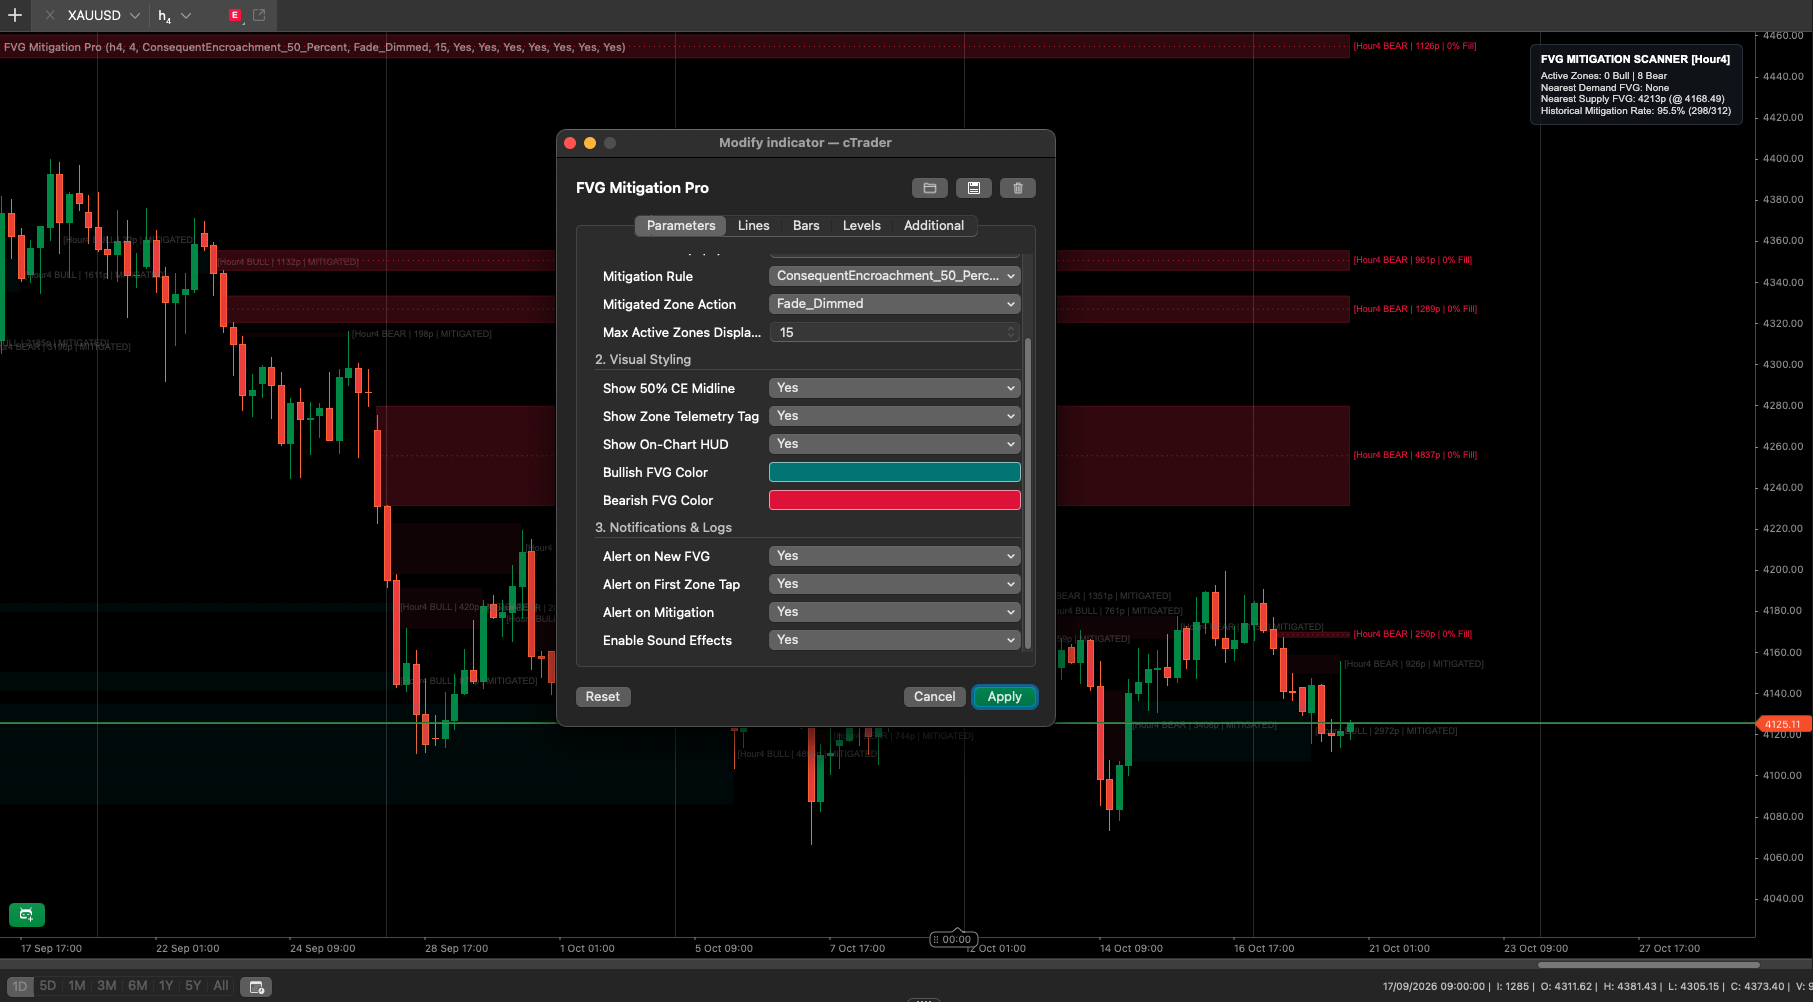Select the 5D range button
This screenshot has height=1002, width=1813.
tap(48, 986)
